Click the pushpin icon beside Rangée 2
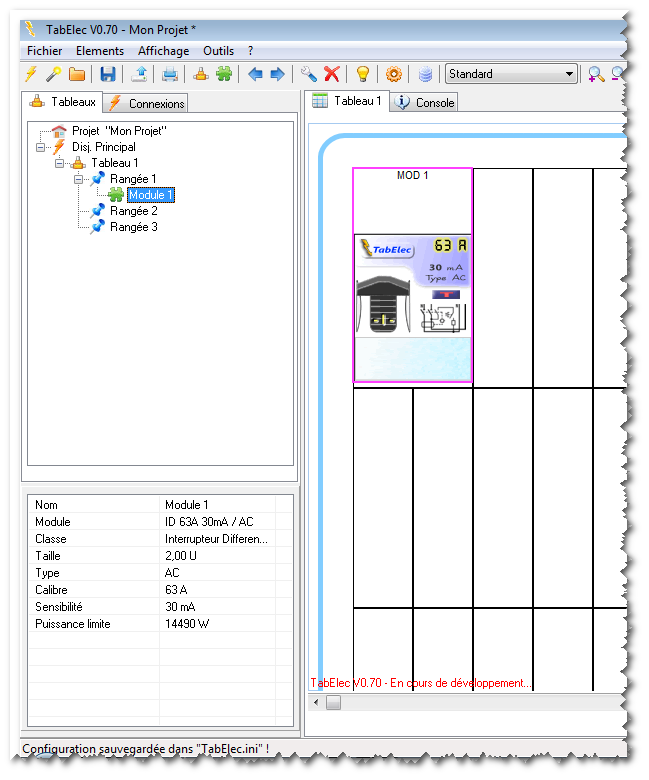The height and width of the screenshot is (780, 649). click(97, 210)
